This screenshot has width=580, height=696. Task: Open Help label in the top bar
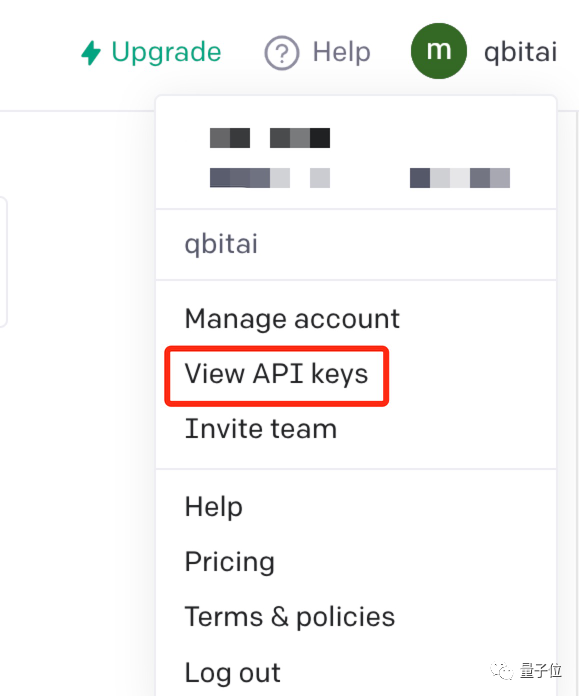tap(341, 52)
